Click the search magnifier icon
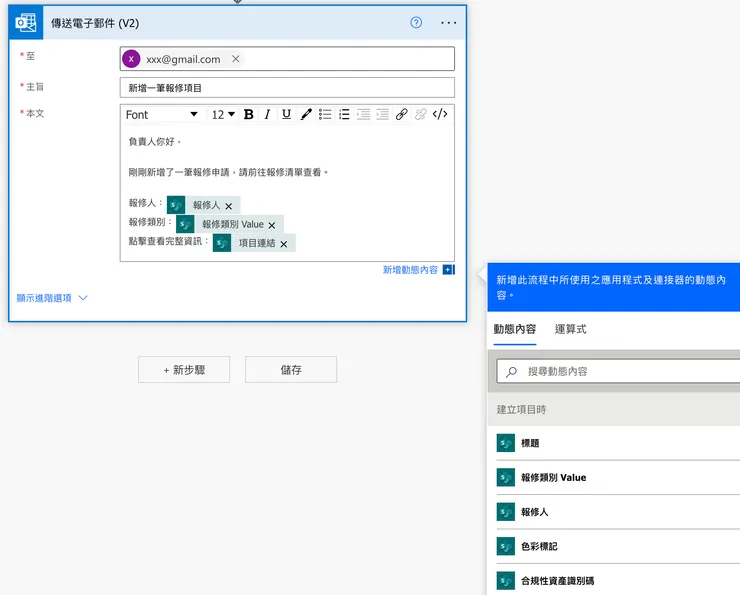This screenshot has width=740, height=595. click(511, 372)
